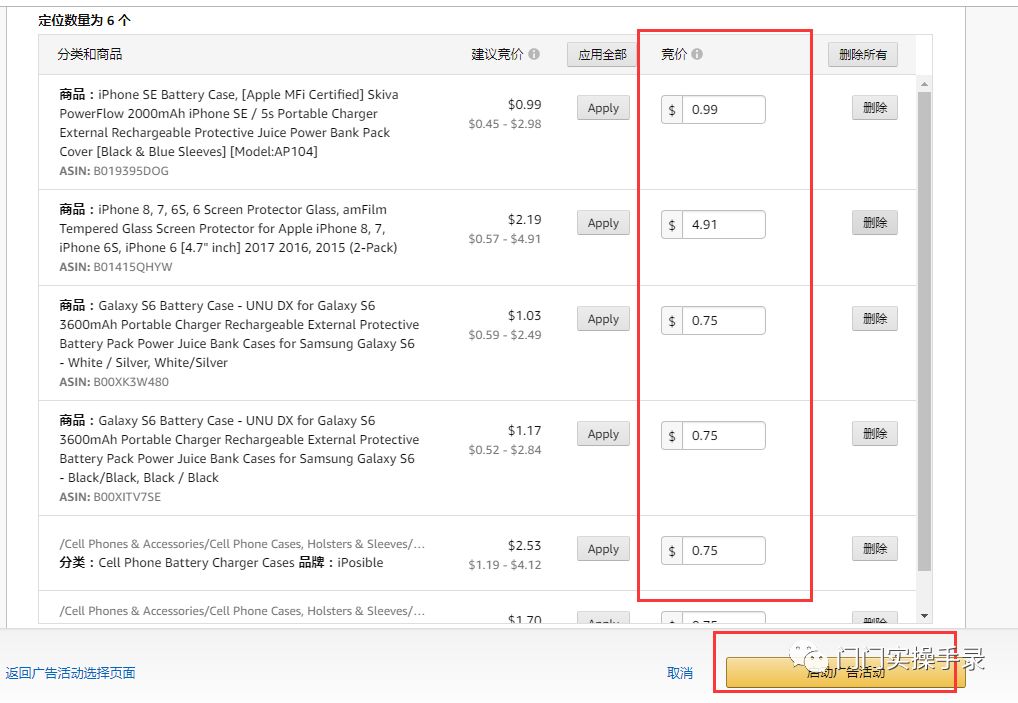Image resolution: width=1018 pixels, height=703 pixels.
Task: Click the 返回广告活动选择页面 link
Action: [70, 673]
